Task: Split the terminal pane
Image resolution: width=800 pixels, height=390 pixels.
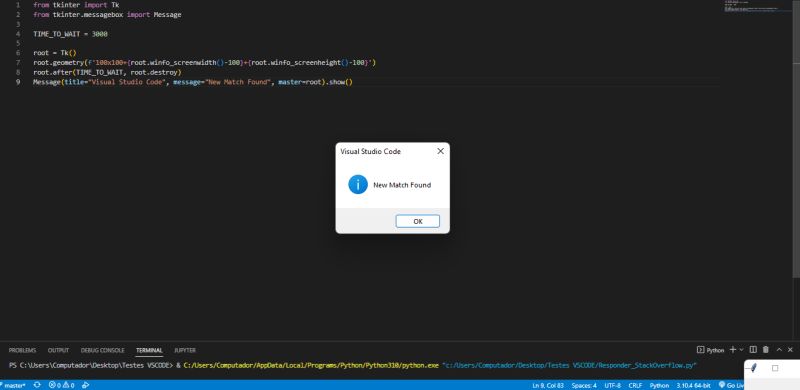Action: coord(753,350)
